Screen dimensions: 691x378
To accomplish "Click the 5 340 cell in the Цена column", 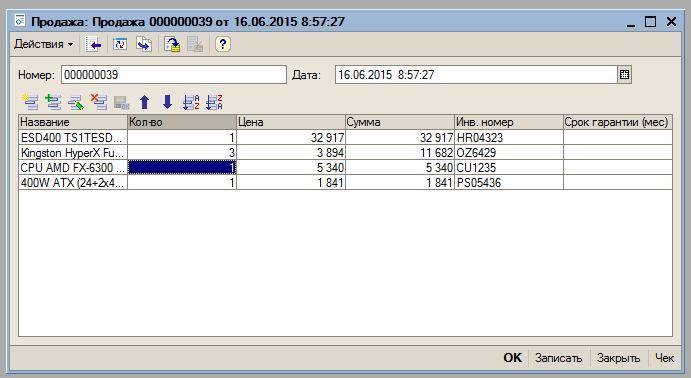I will click(x=291, y=167).
